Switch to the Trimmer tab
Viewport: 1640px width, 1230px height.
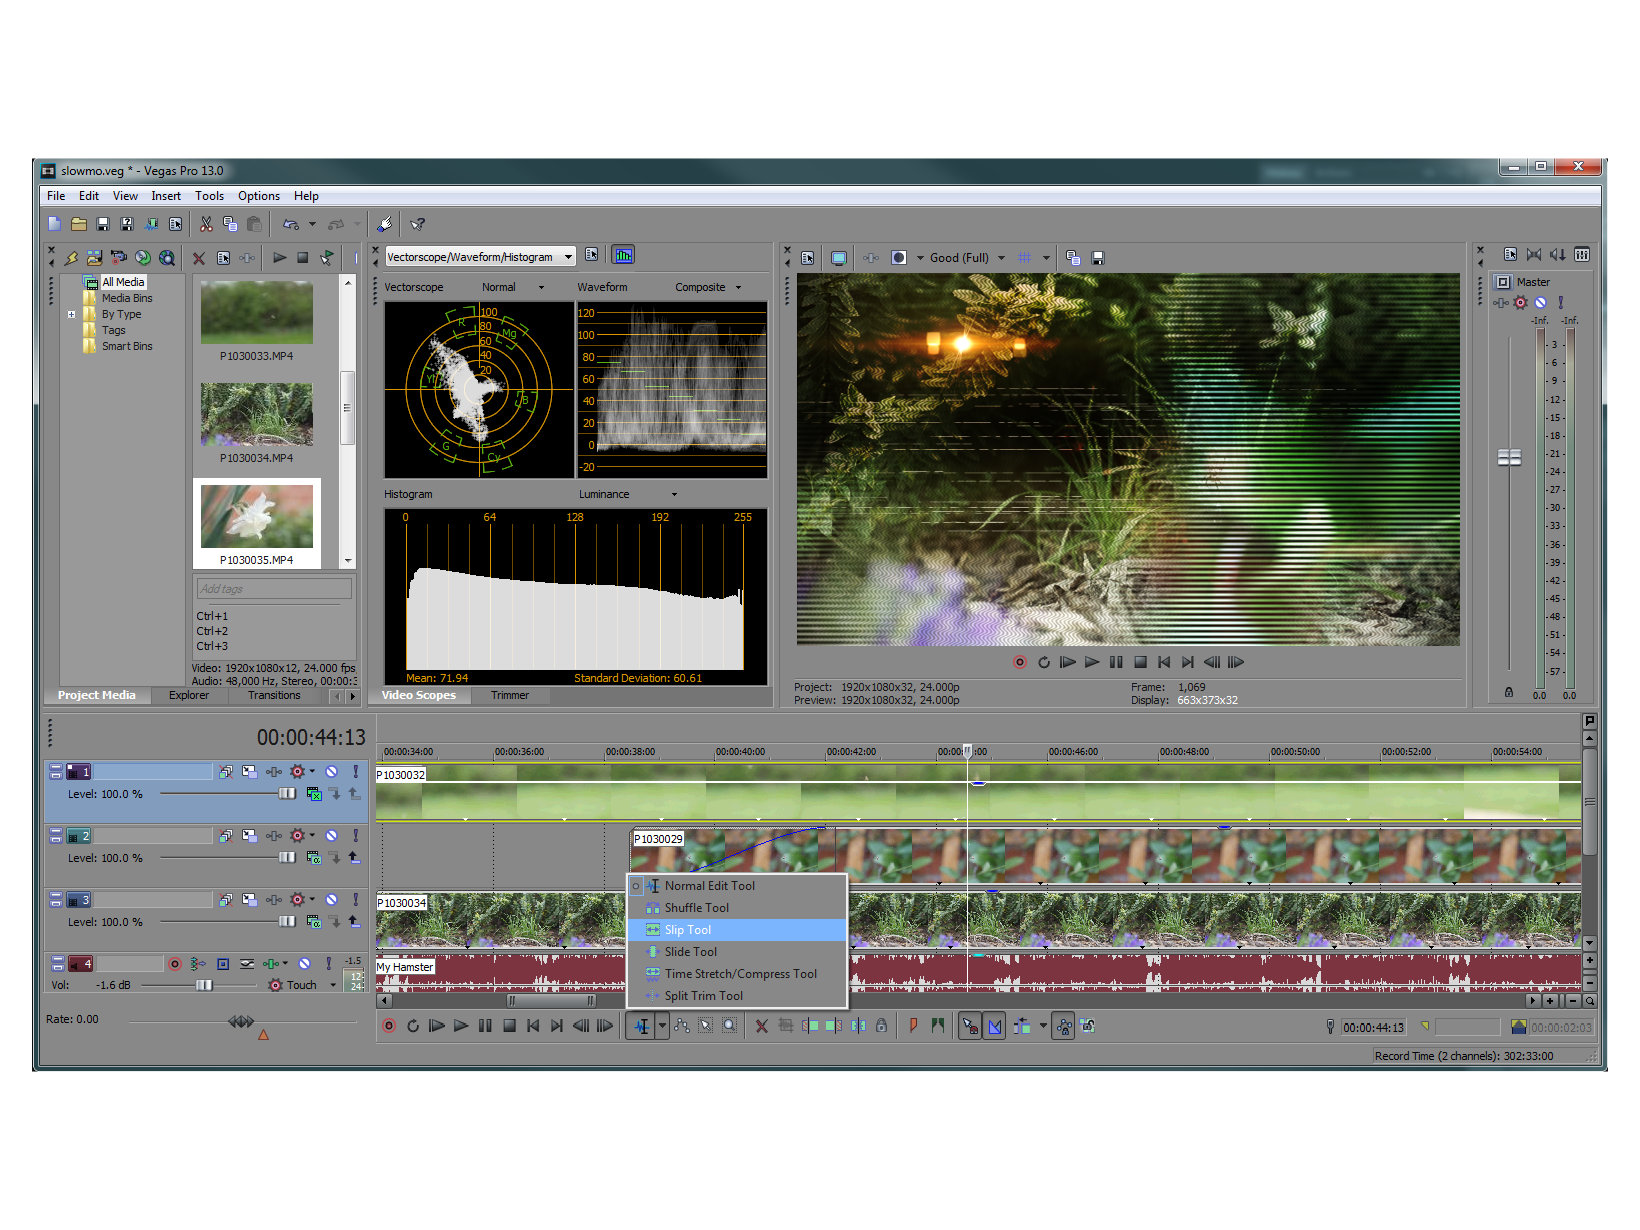click(x=509, y=695)
